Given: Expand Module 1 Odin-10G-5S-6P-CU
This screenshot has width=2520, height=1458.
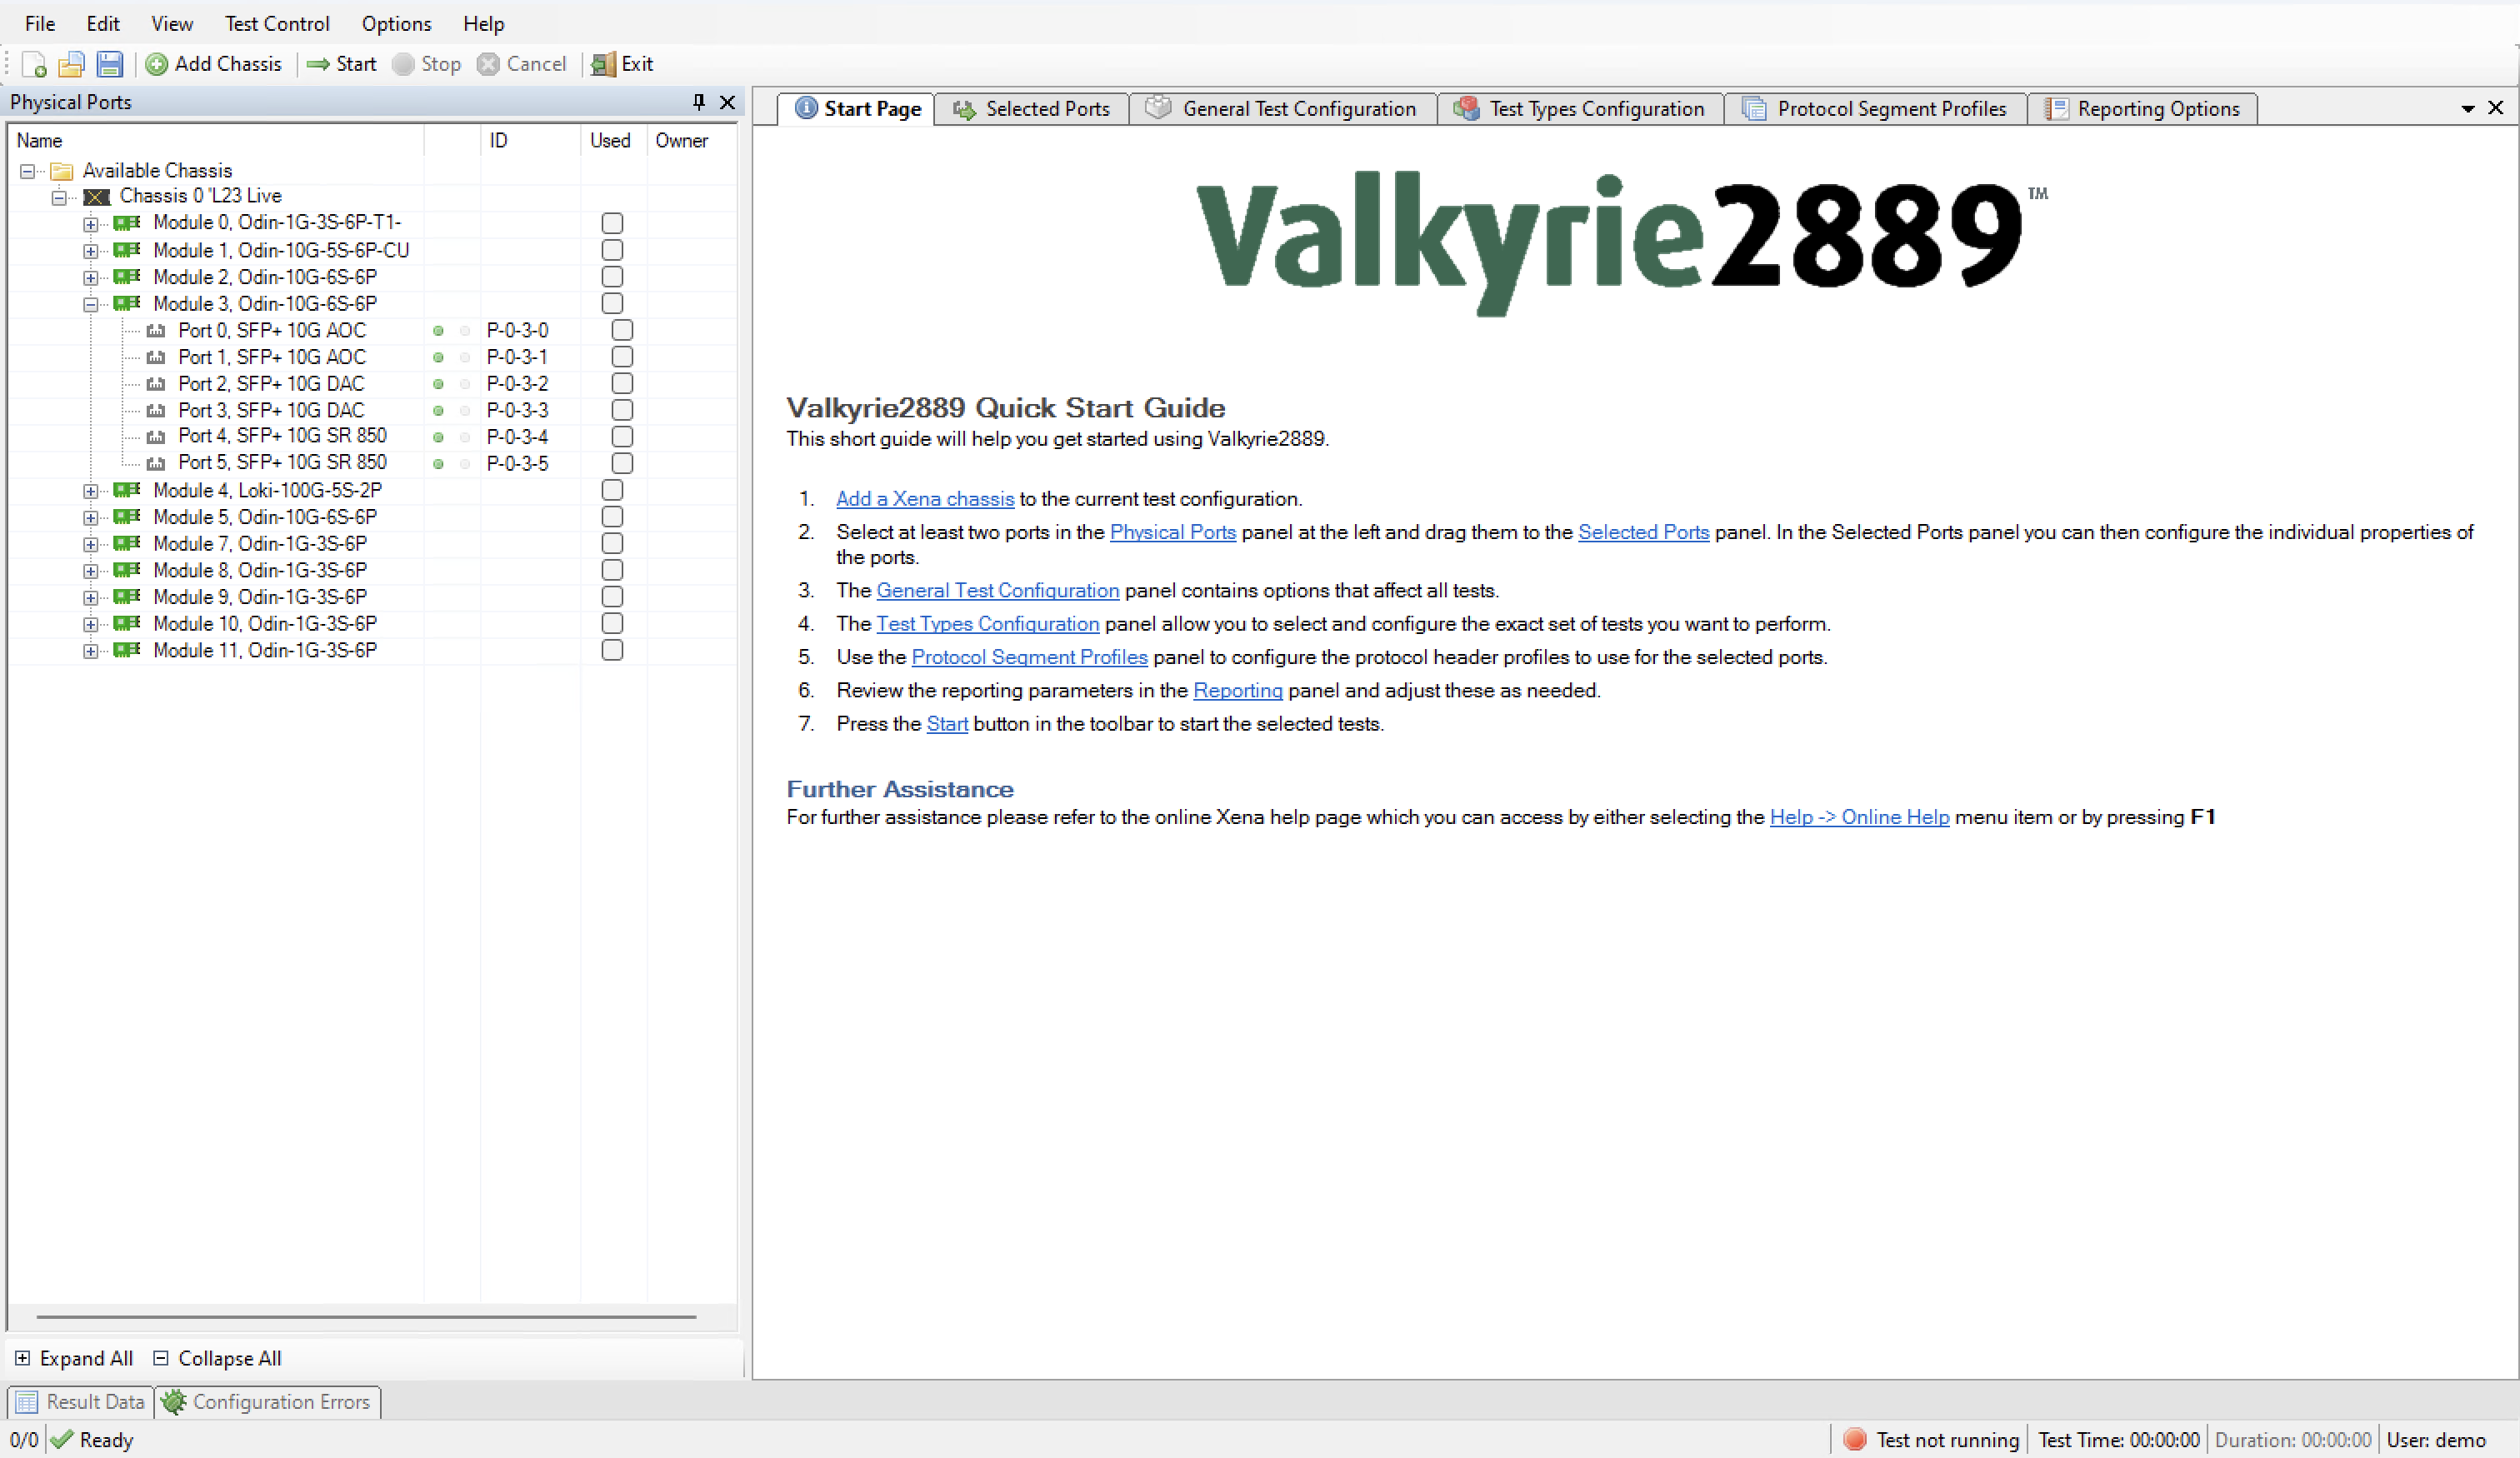Looking at the screenshot, I should pos(90,251).
